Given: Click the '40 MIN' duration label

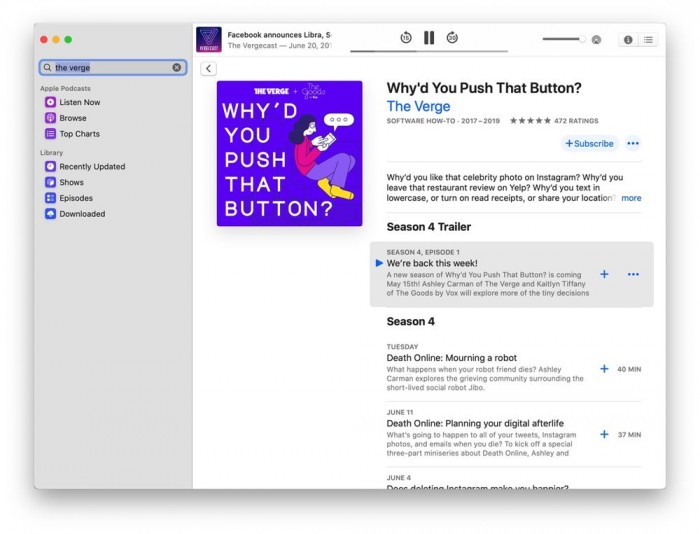Looking at the screenshot, I should 629,369.
